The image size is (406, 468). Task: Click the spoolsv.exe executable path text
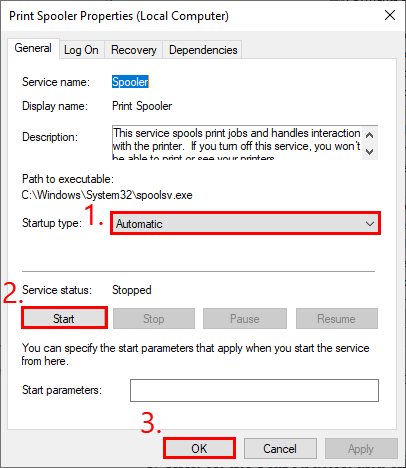[107, 195]
